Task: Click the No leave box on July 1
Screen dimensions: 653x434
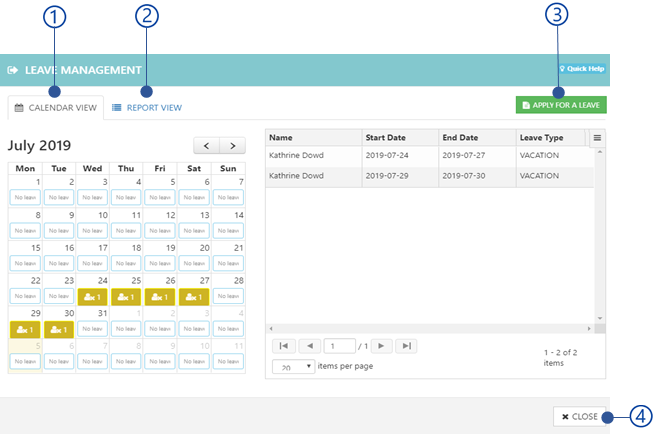Action: pyautogui.click(x=25, y=197)
